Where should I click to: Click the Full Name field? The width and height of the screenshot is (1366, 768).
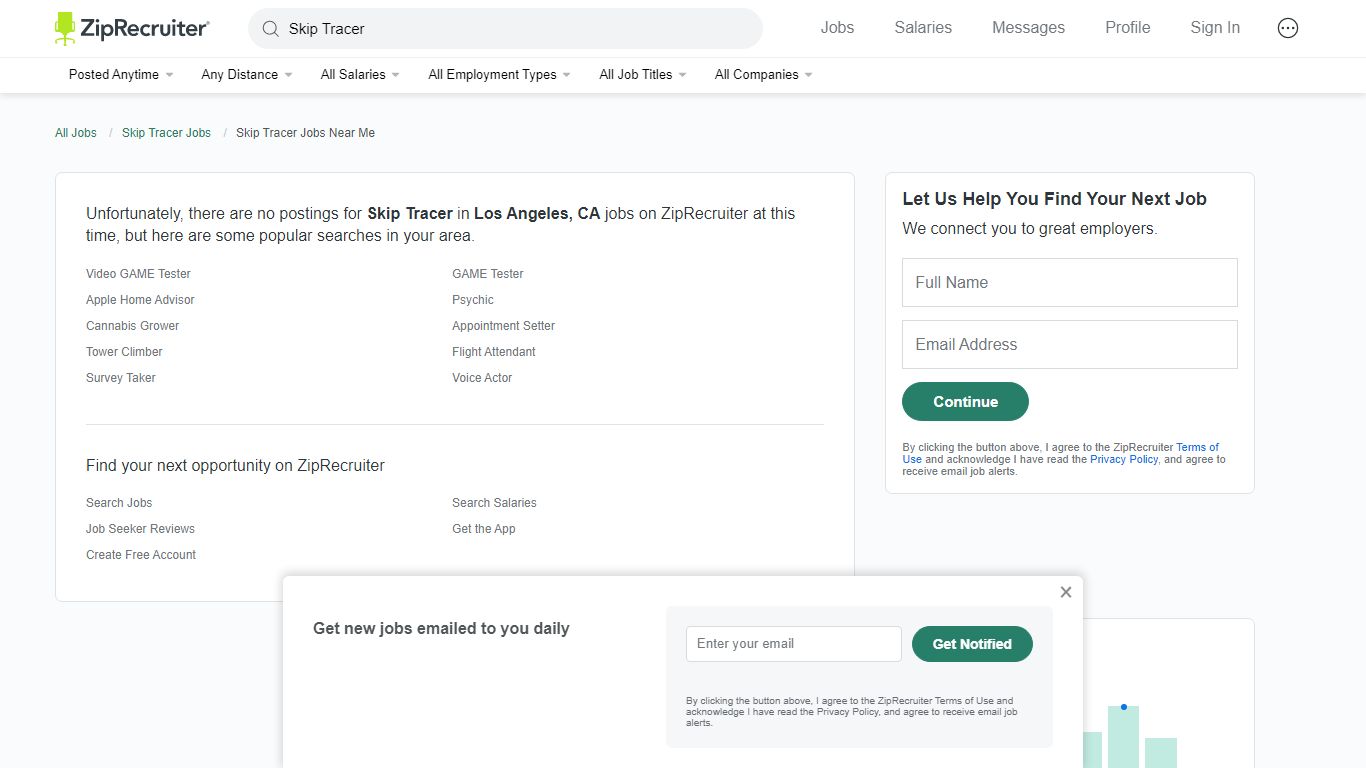[x=1070, y=283]
